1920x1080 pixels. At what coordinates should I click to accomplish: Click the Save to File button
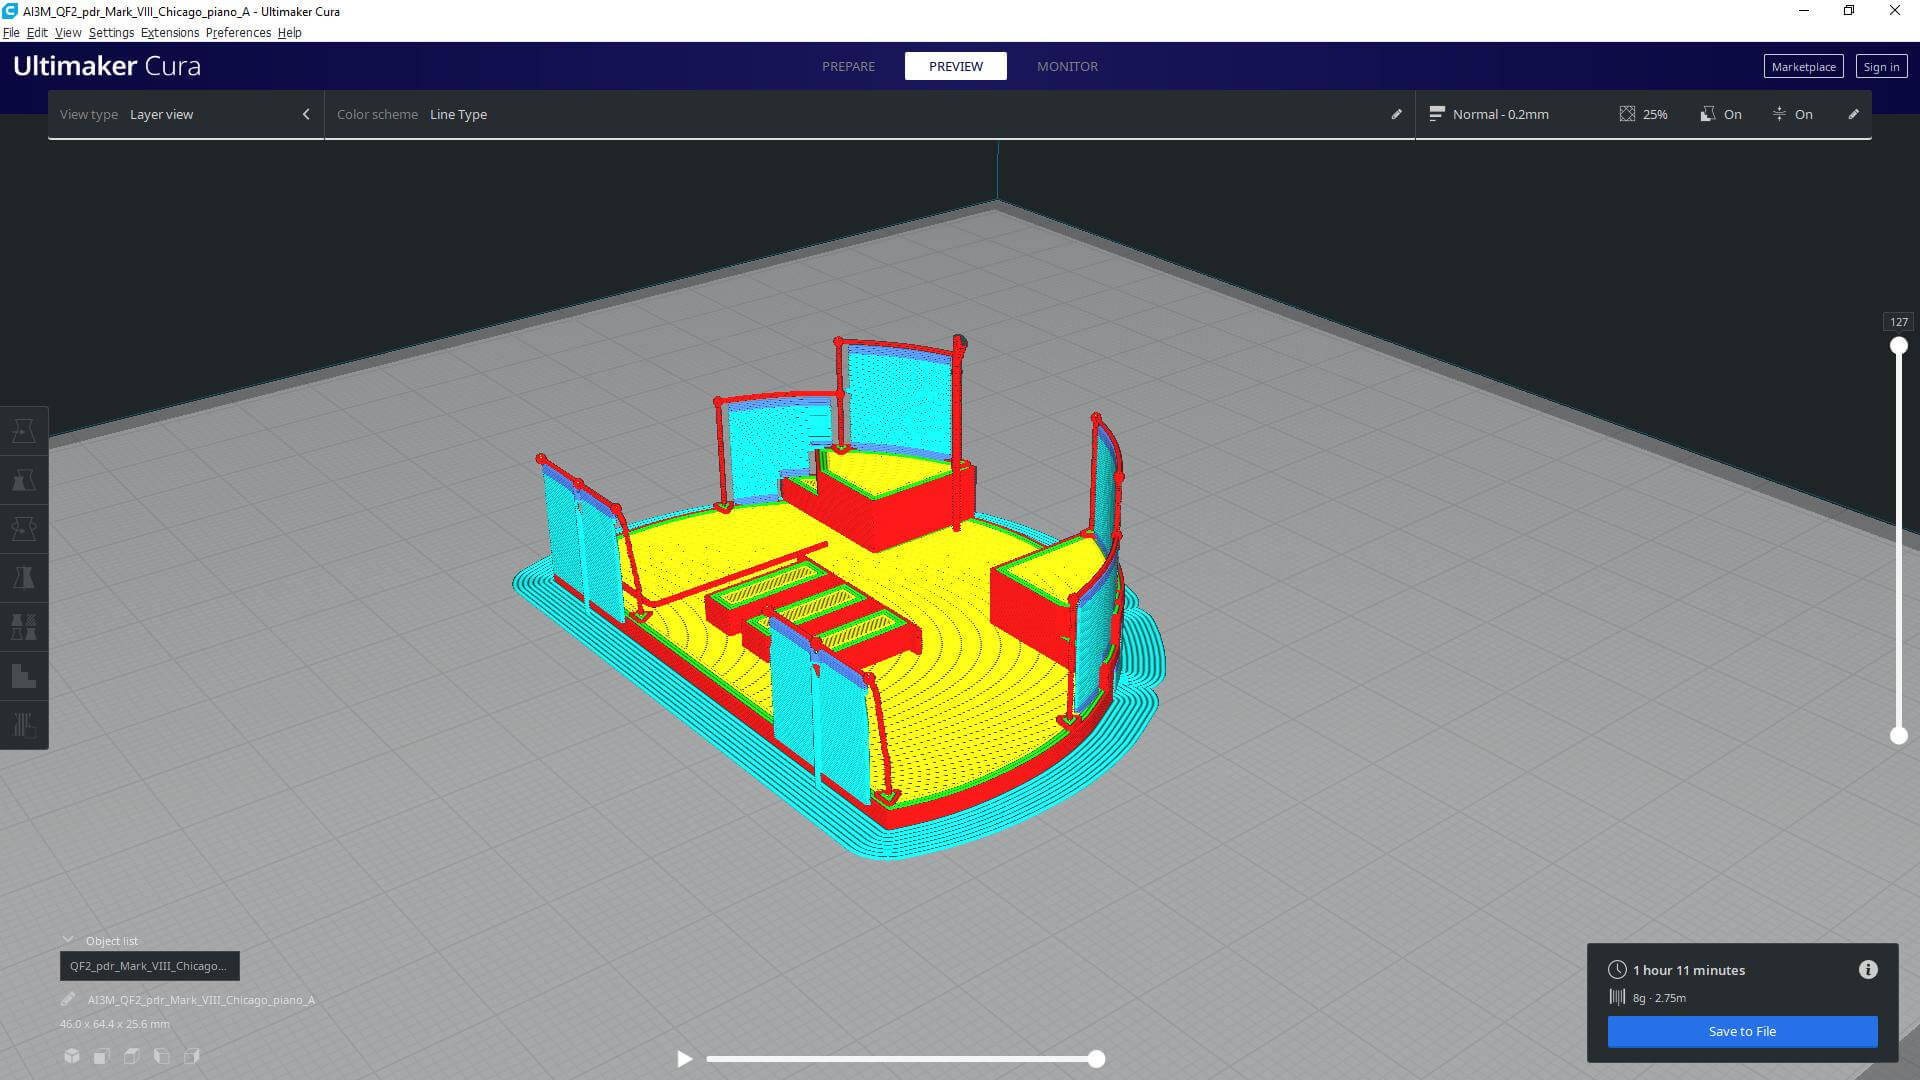(1742, 1031)
